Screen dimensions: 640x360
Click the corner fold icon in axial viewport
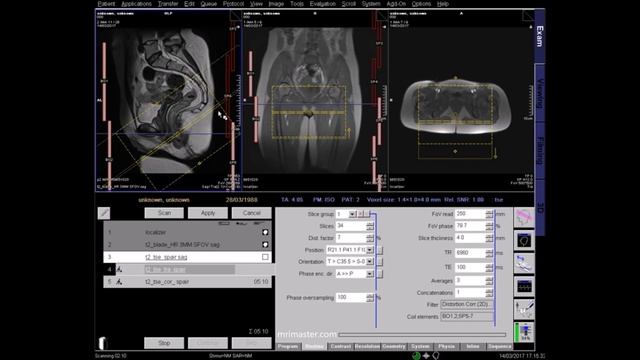(x=528, y=16)
